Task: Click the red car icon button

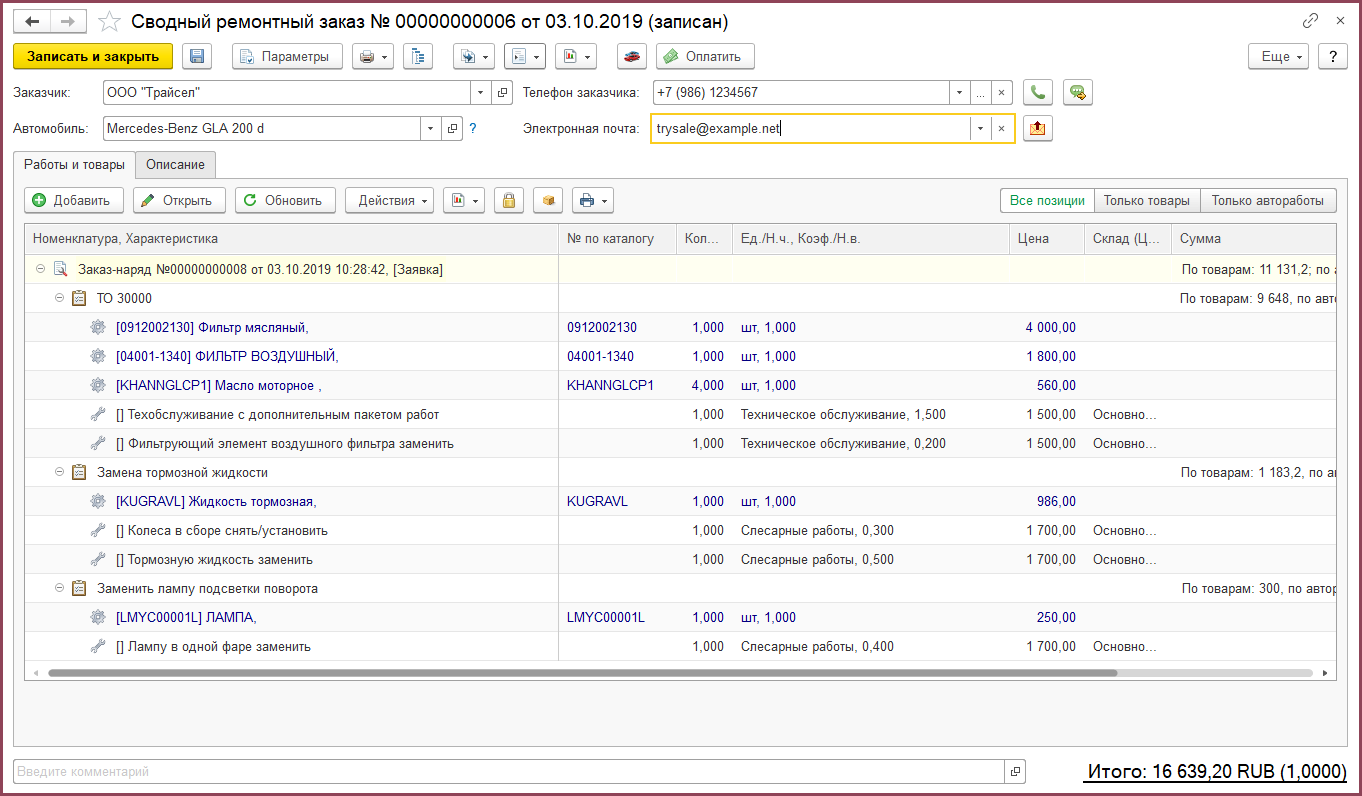Action: pos(632,57)
